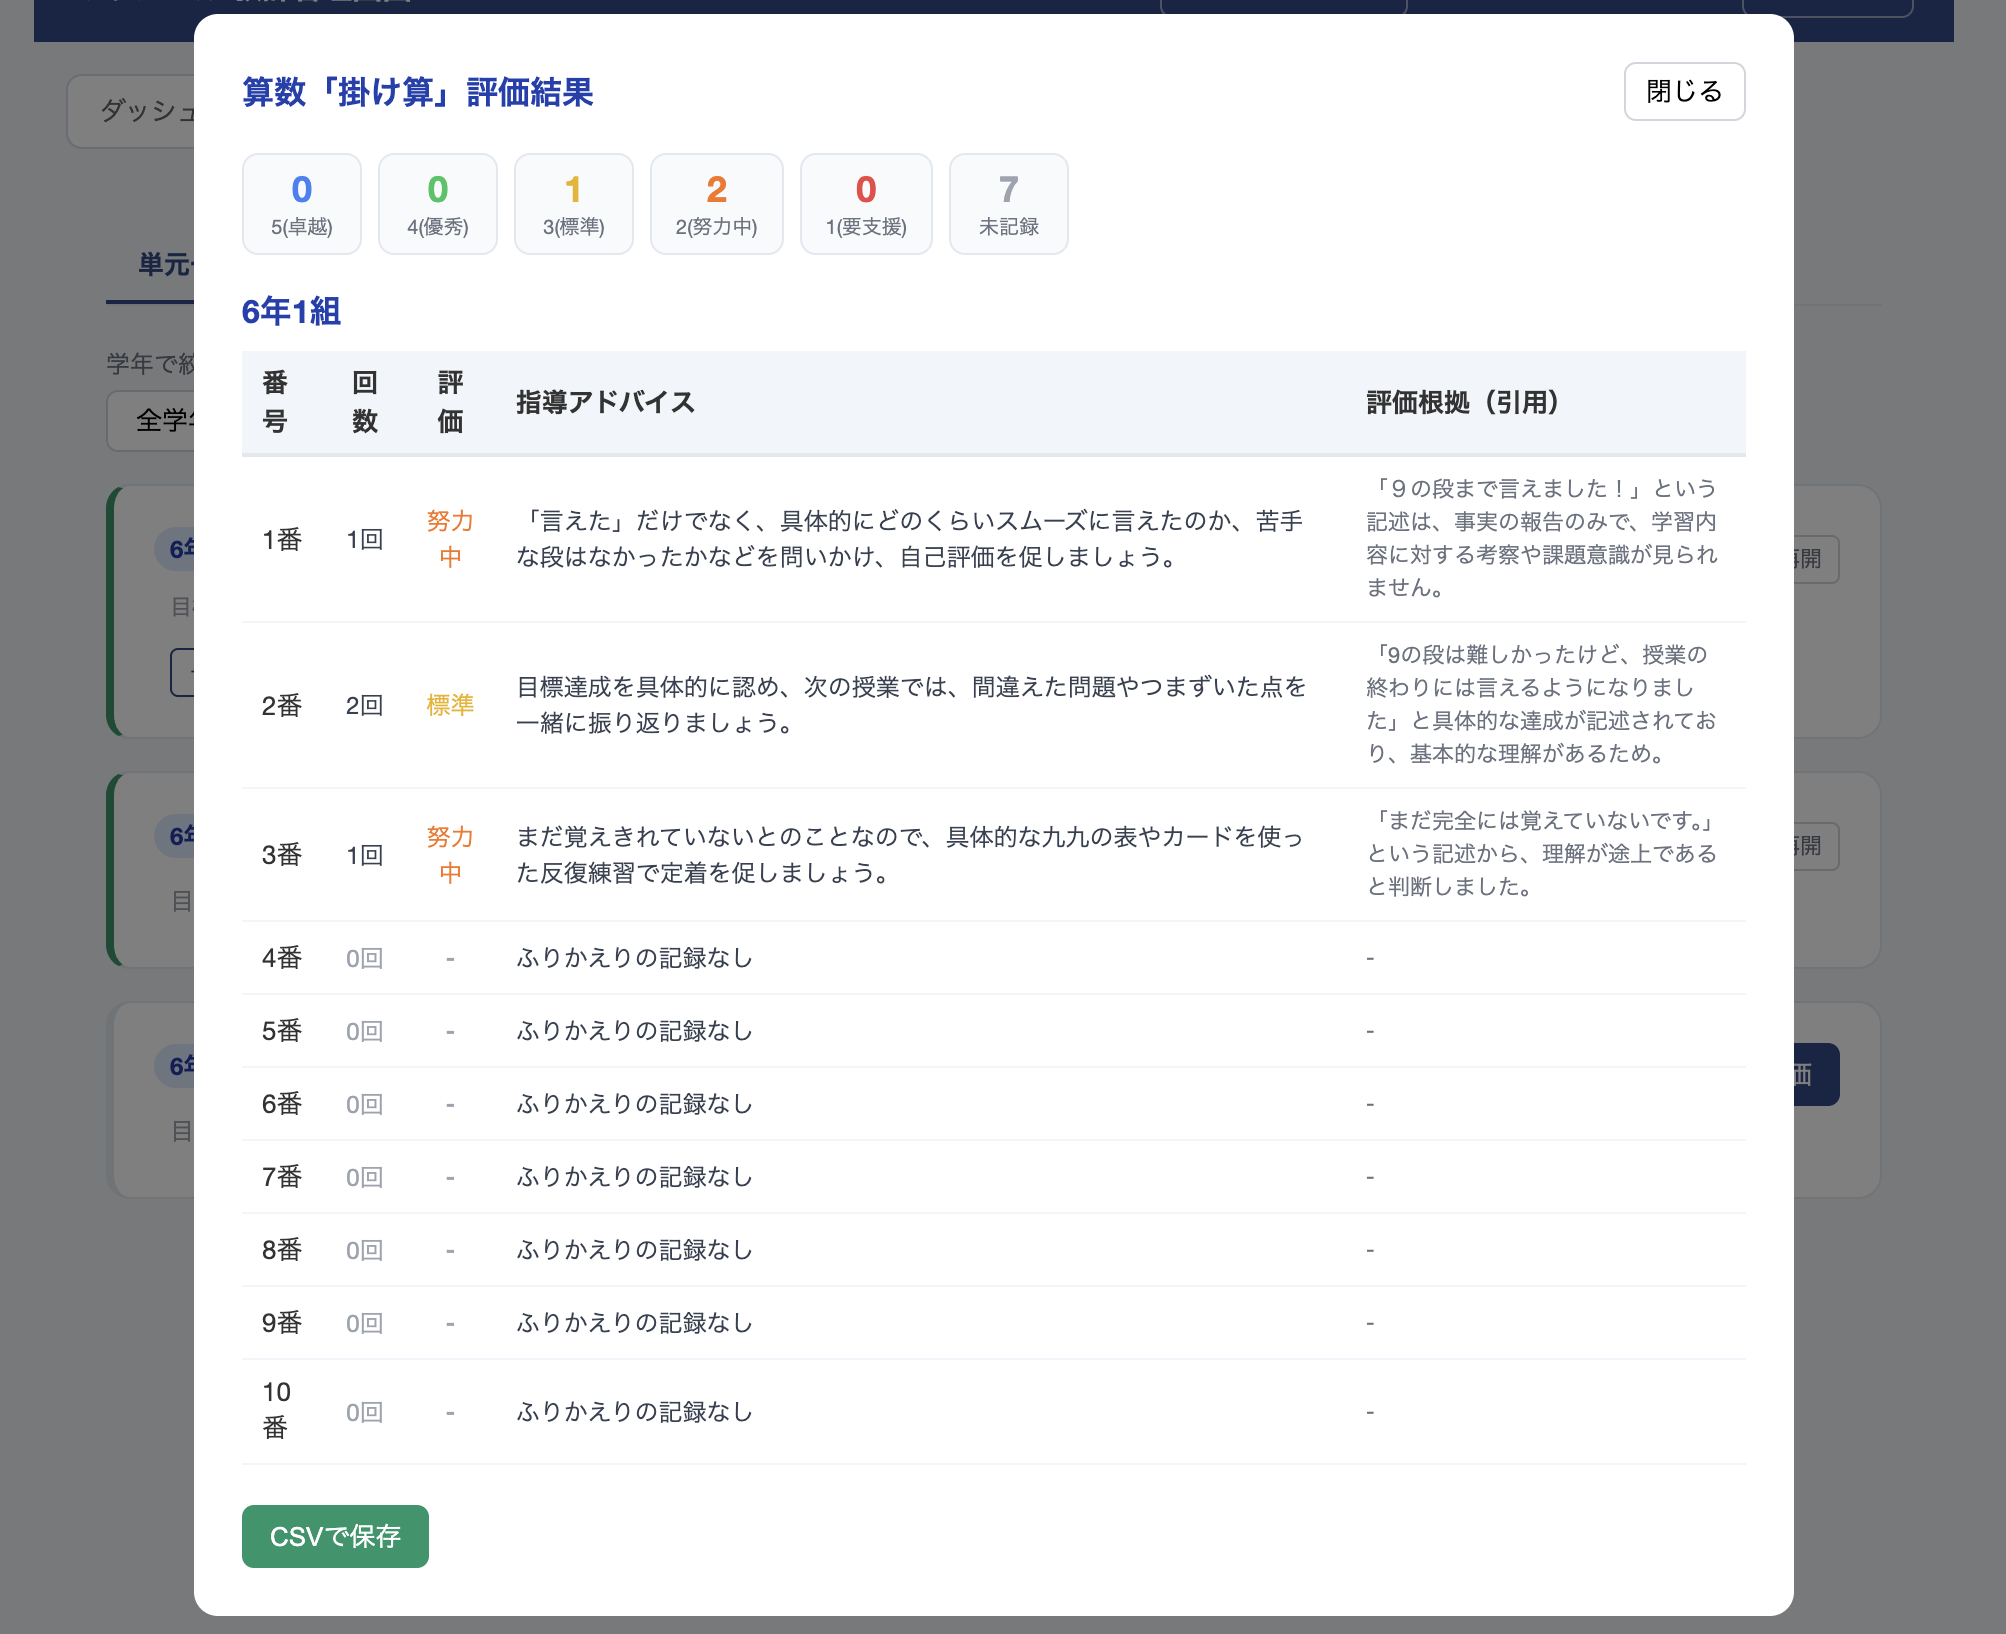The height and width of the screenshot is (1634, 2006).
Task: Select the 2(努力中) count card
Action: (x=716, y=204)
